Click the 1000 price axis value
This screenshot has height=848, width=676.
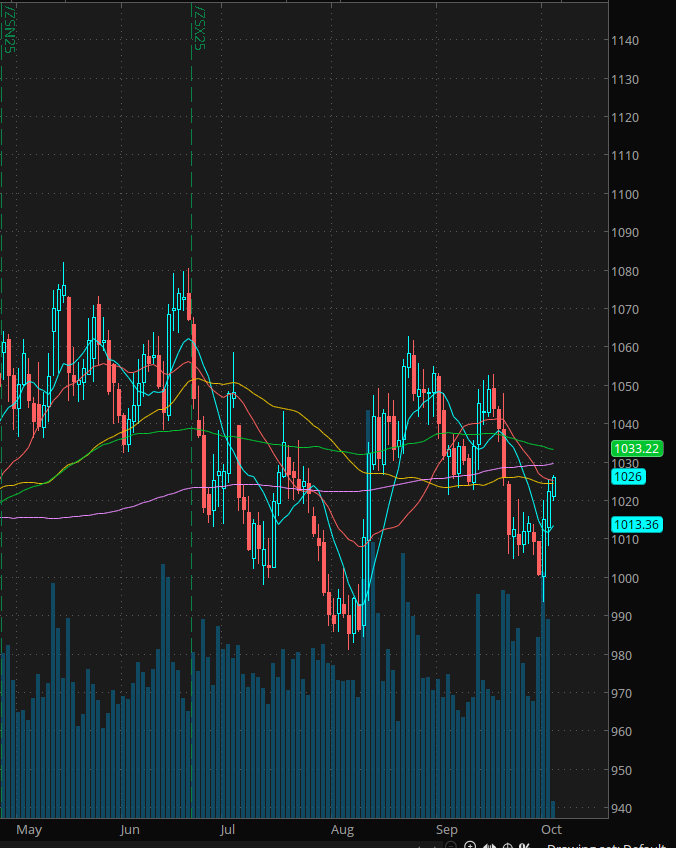(625, 578)
